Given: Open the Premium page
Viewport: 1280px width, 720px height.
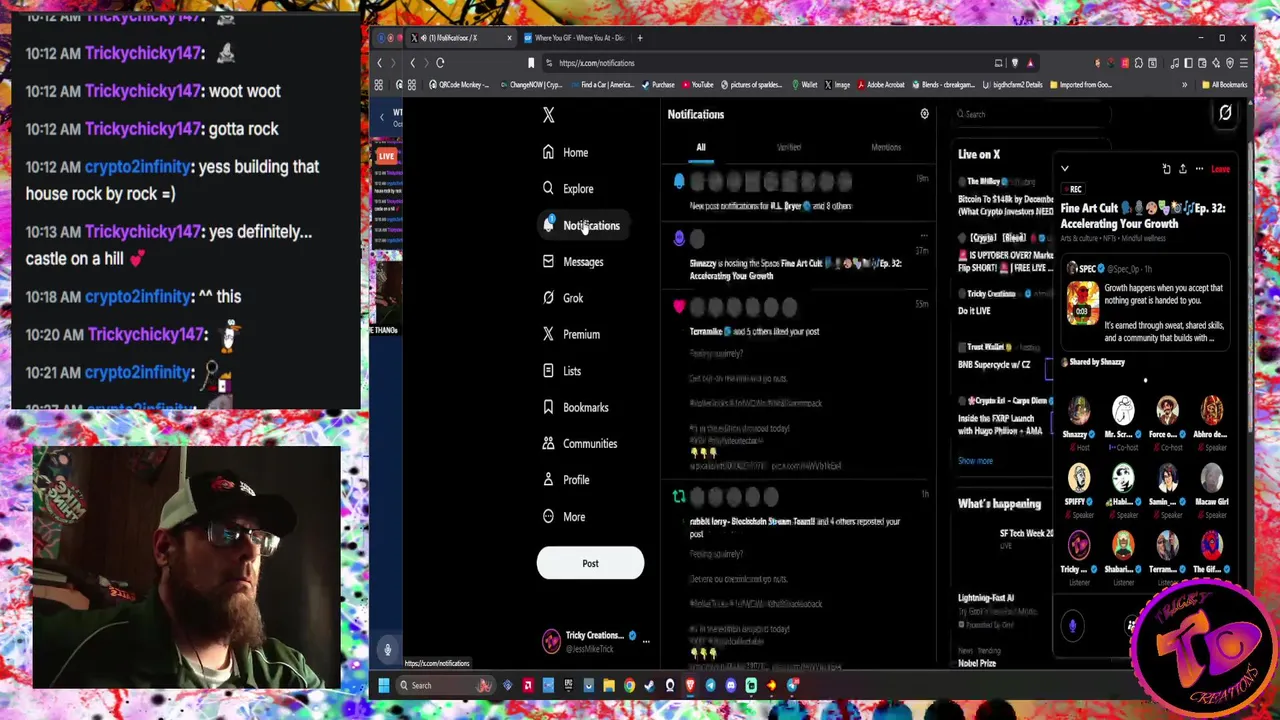Looking at the screenshot, I should (571, 334).
